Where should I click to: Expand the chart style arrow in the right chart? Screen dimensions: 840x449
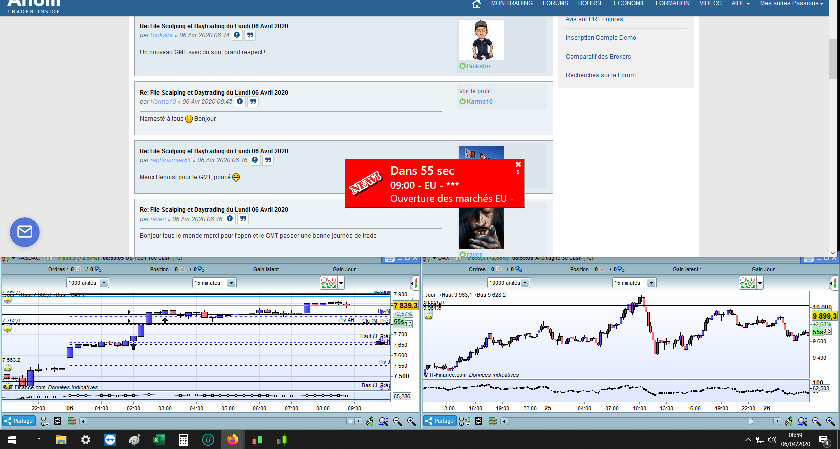pyautogui.click(x=760, y=283)
